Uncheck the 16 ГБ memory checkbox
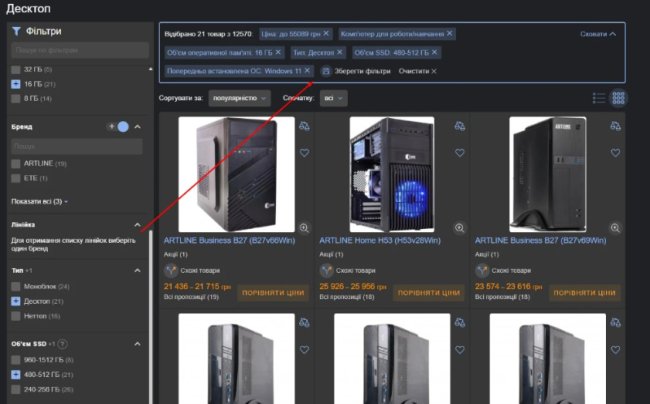The image size is (650, 404). (x=16, y=84)
